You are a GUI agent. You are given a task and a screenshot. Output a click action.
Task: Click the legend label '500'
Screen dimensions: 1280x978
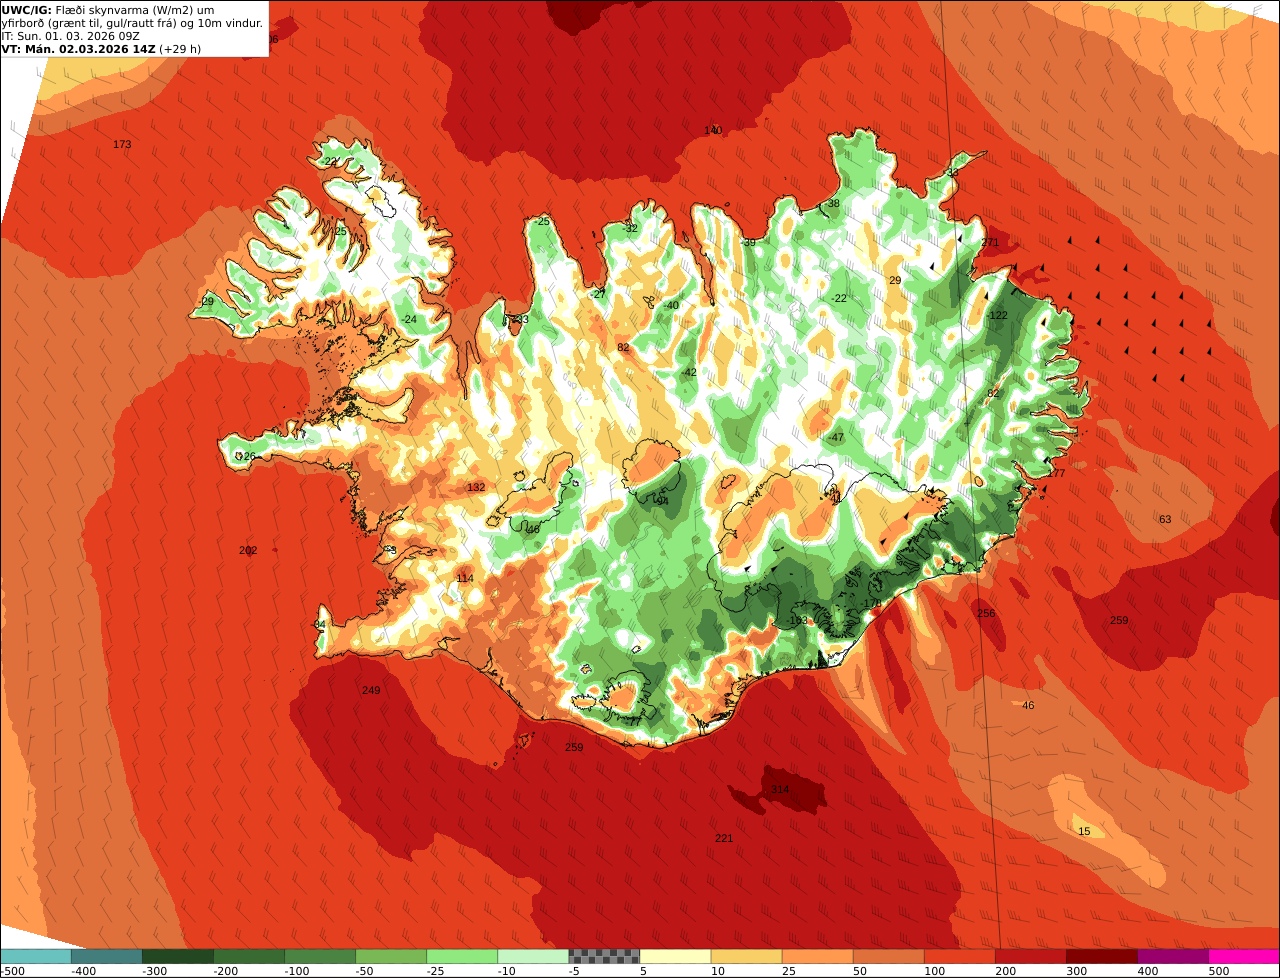tap(1218, 971)
